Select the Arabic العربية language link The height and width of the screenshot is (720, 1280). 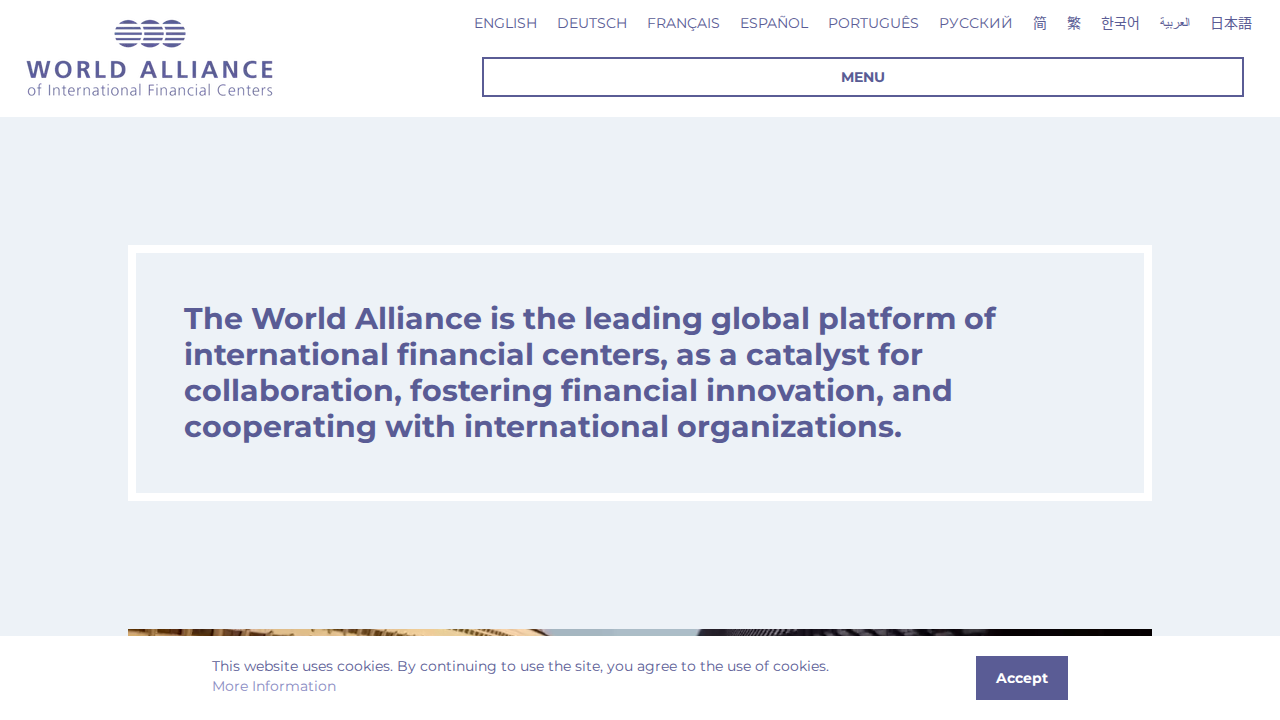point(1175,23)
